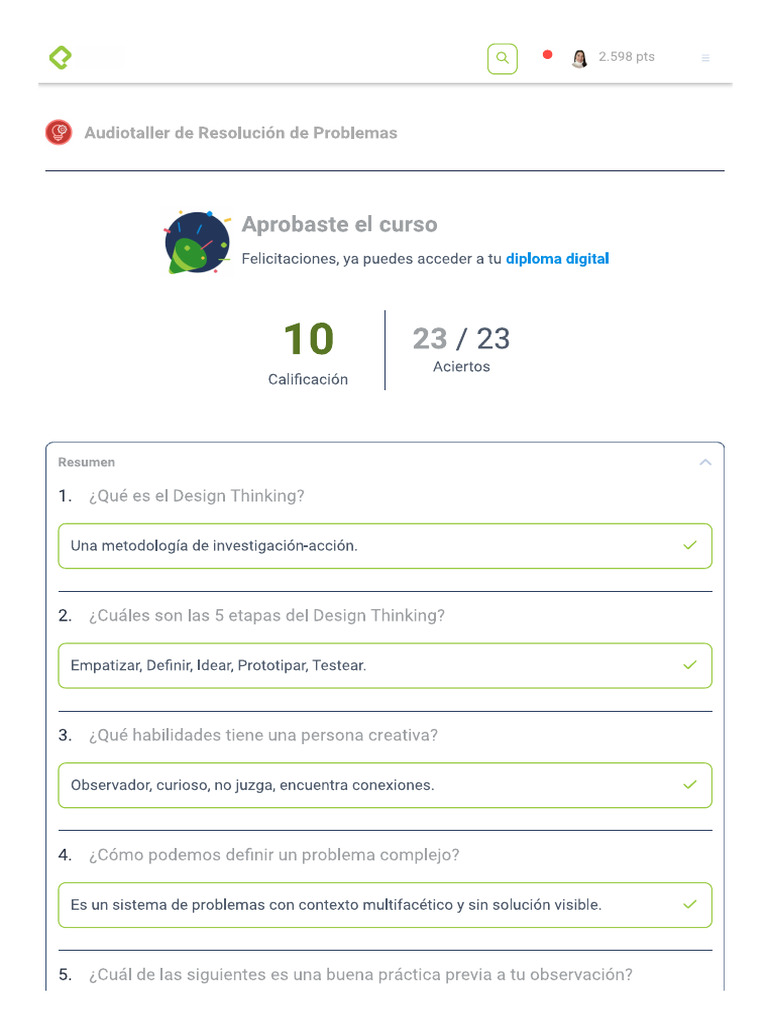This screenshot has width=768, height=1024.
Task: Open the hamburger menu icon
Action: pyautogui.click(x=705, y=58)
